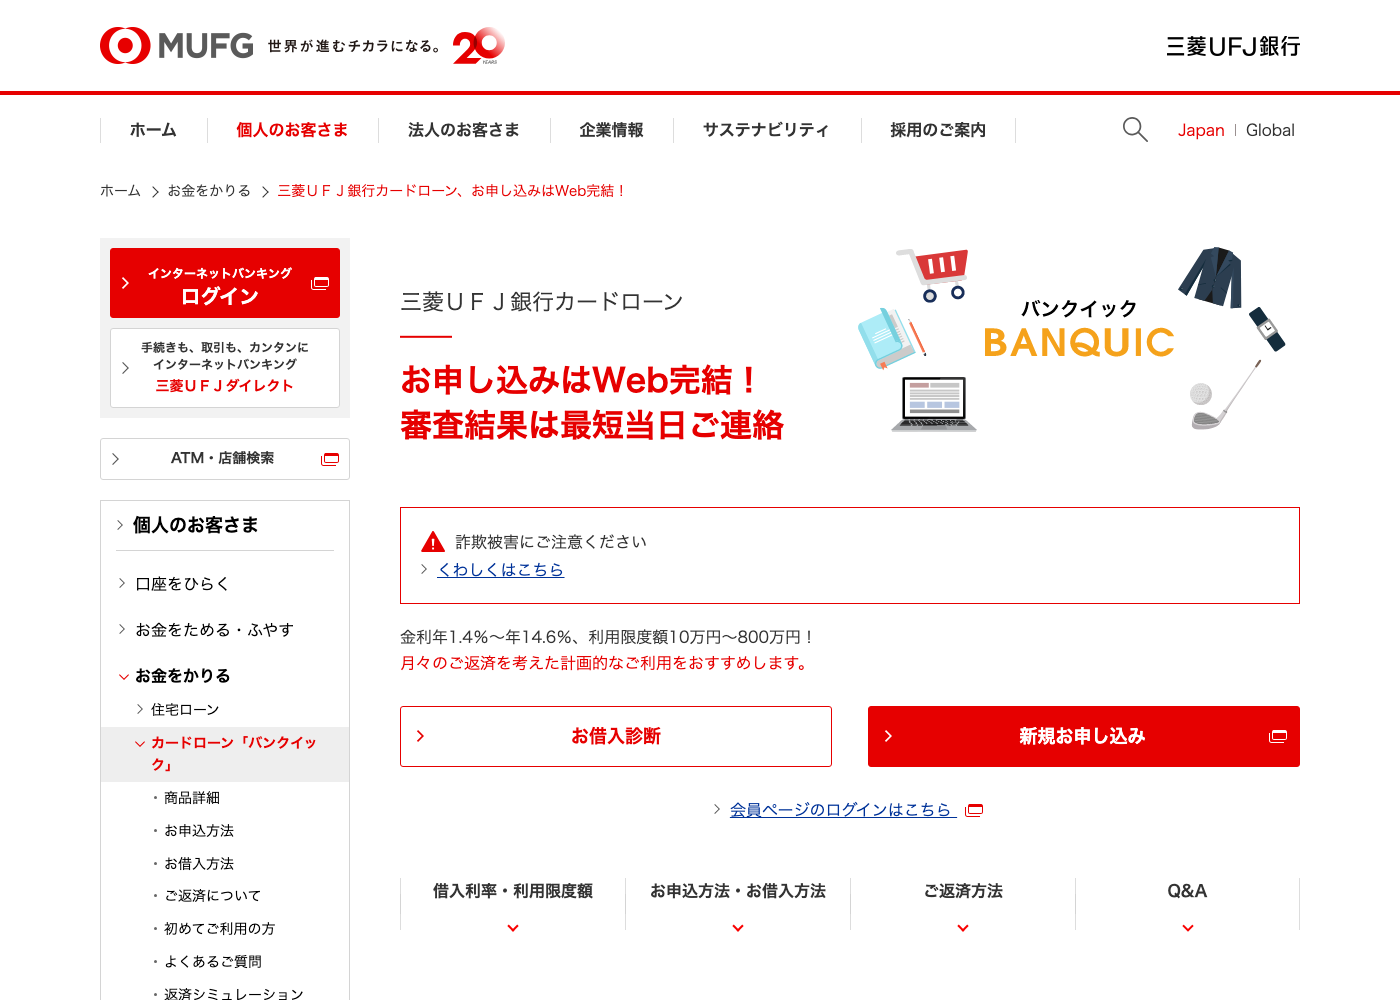Open the site search magnifier icon
The image size is (1400, 1000).
[1135, 130]
